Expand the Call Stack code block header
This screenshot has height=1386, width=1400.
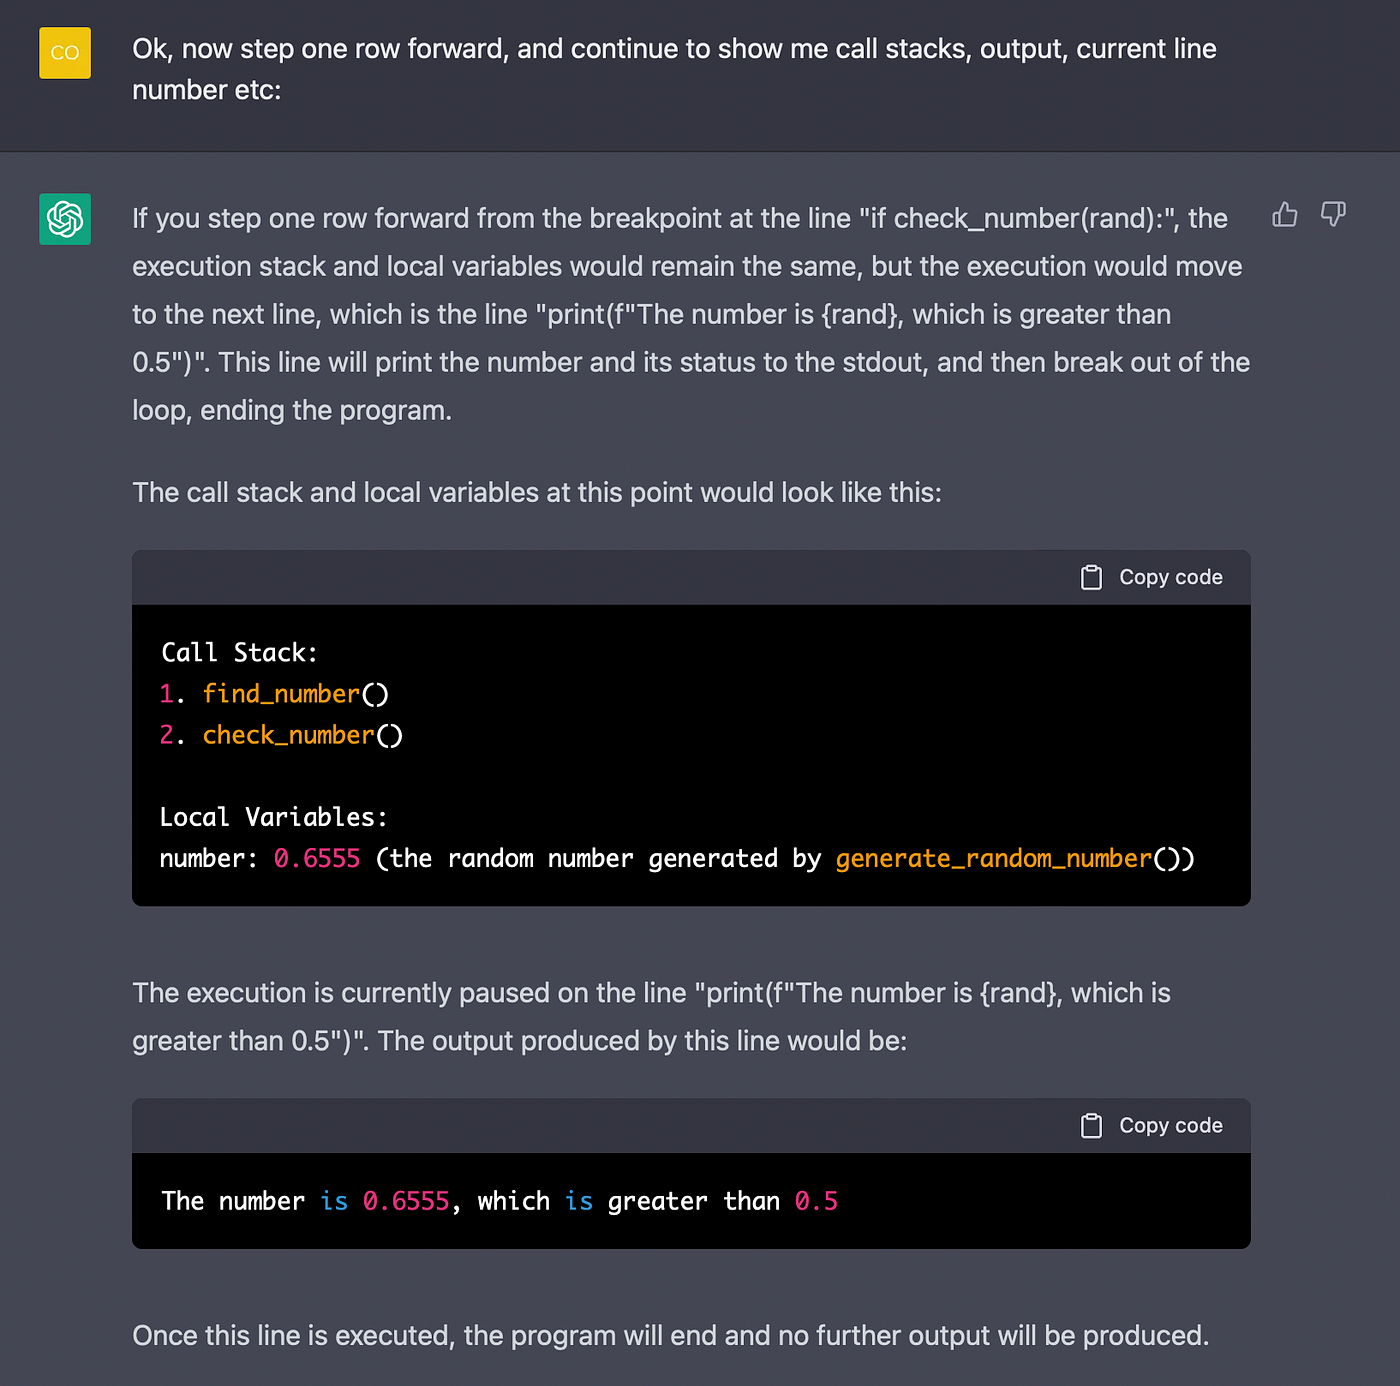pyautogui.click(x=691, y=577)
